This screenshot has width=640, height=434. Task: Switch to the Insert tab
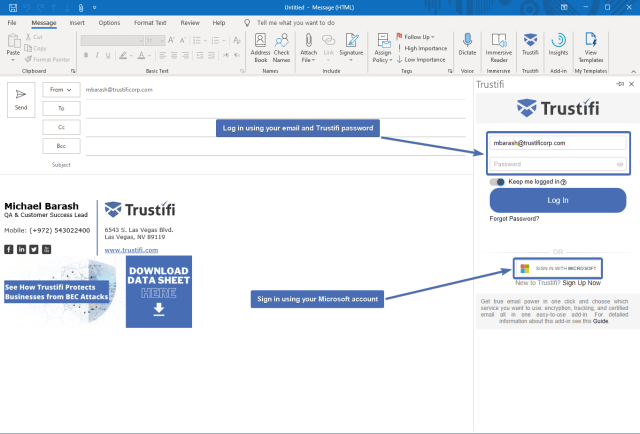77,23
